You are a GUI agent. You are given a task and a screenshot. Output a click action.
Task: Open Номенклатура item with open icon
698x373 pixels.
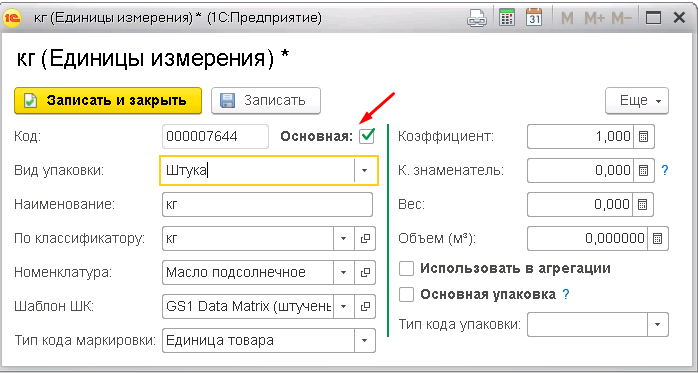(365, 272)
